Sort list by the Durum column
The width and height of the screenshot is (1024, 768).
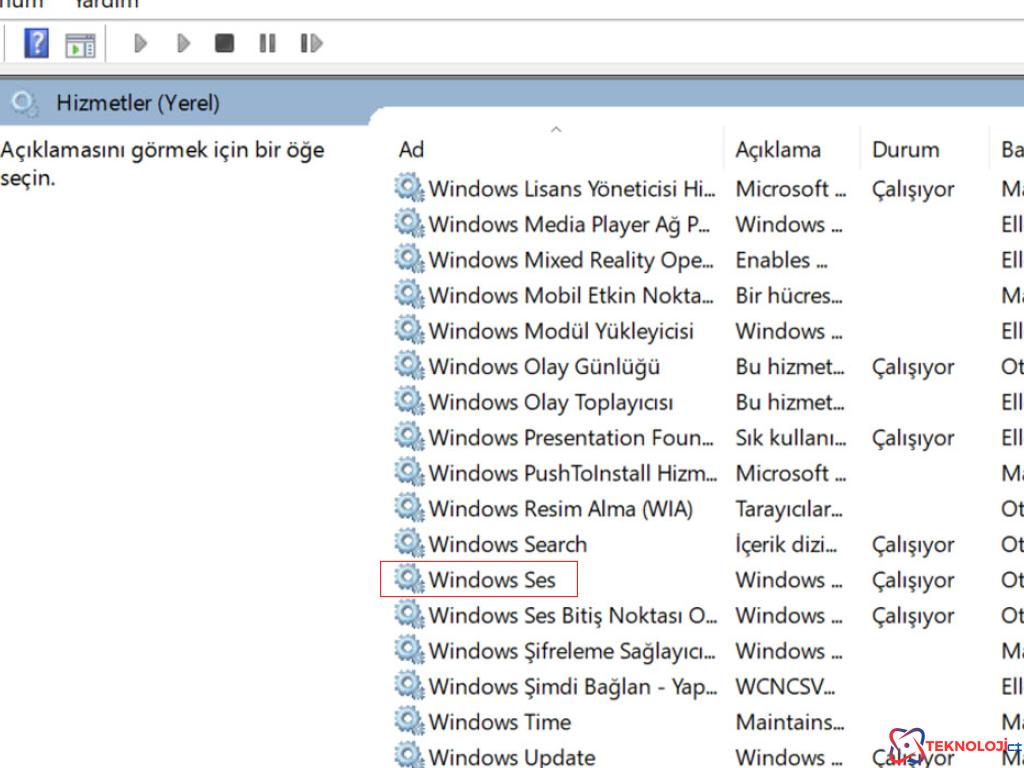905,150
